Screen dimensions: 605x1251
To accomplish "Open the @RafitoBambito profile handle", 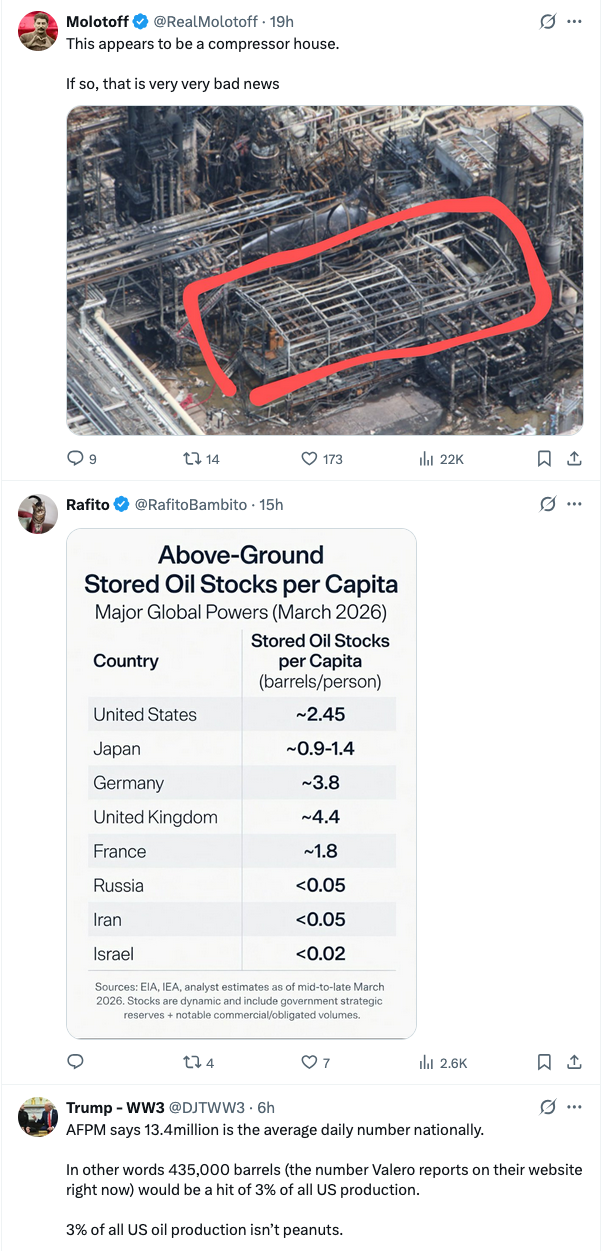I will point(190,504).
